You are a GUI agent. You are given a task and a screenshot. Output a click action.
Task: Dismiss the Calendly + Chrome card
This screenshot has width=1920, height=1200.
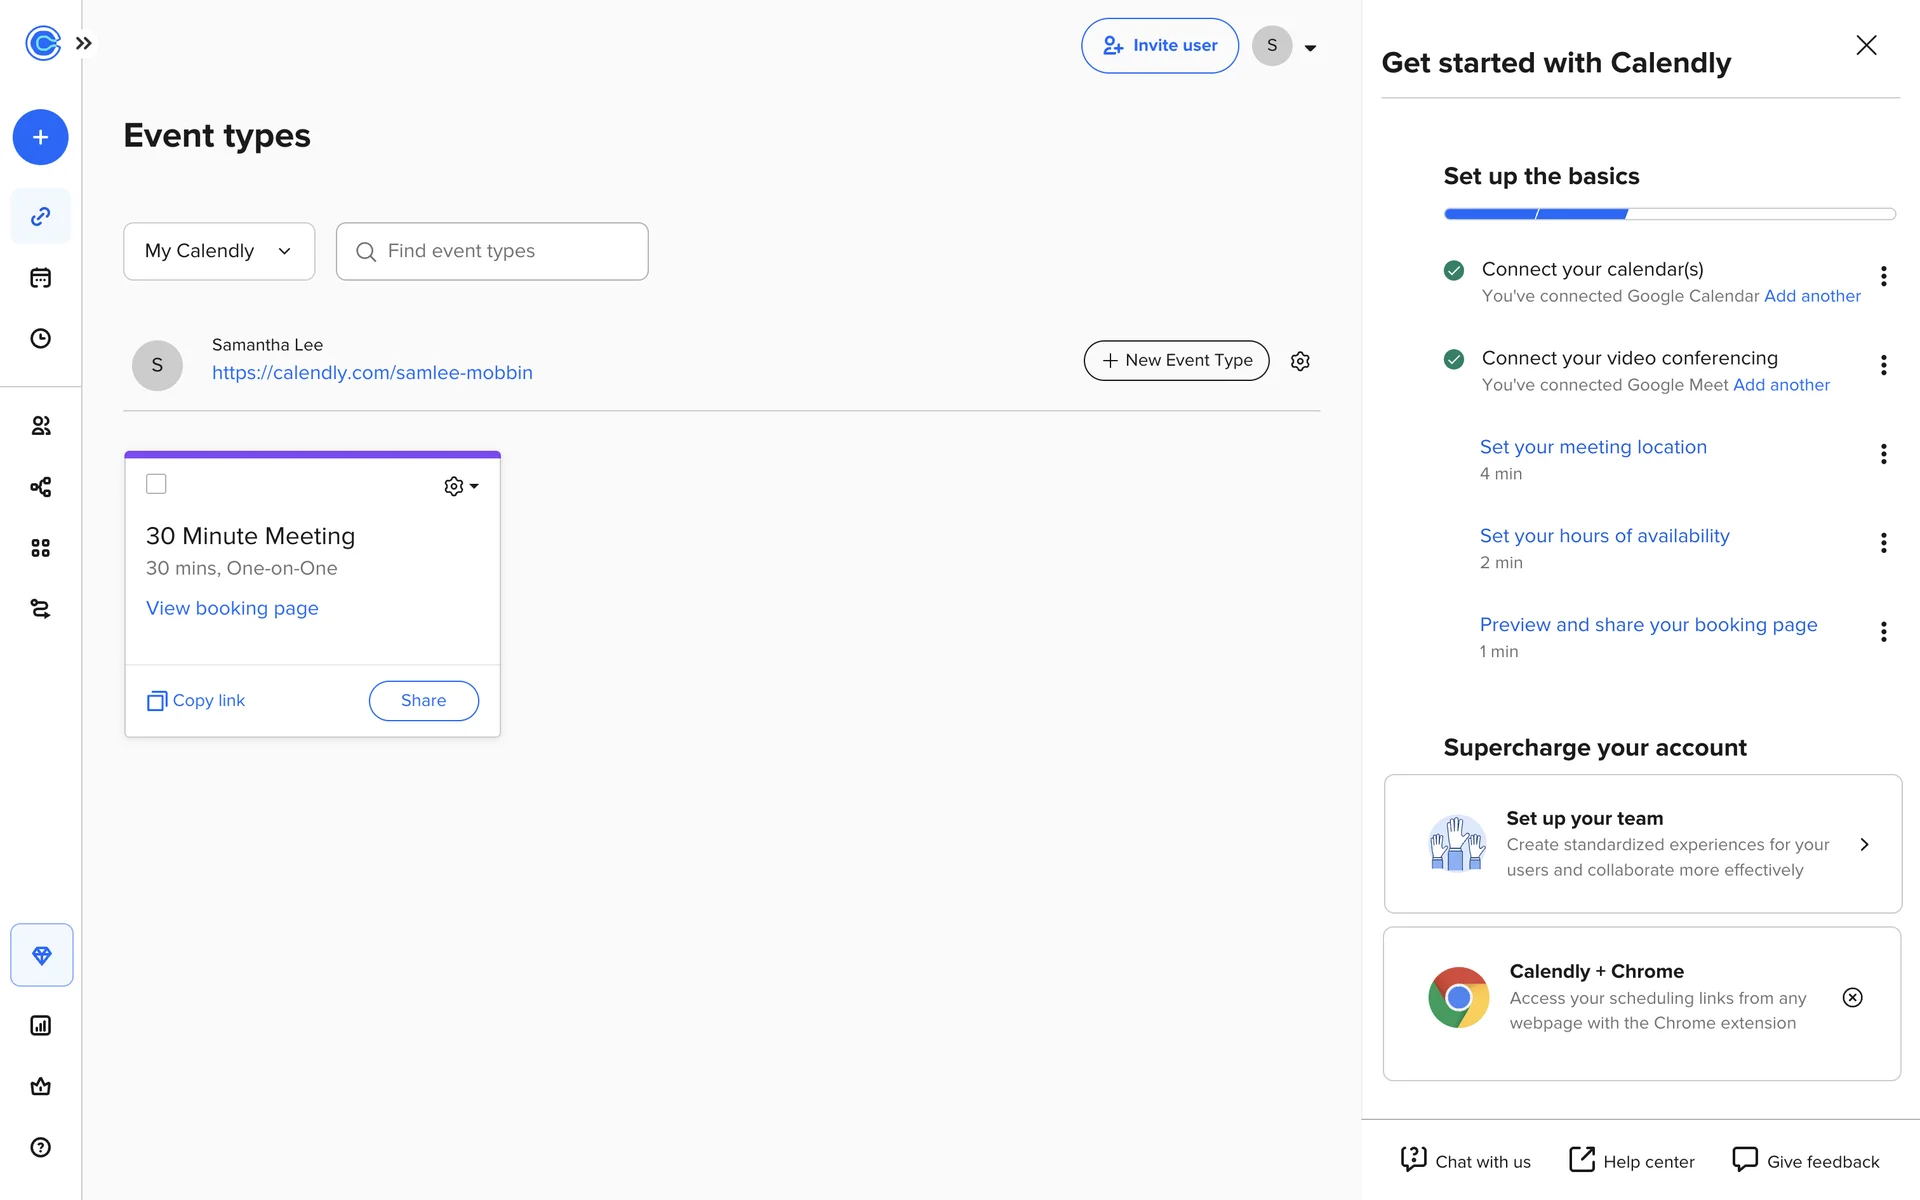pos(1852,997)
